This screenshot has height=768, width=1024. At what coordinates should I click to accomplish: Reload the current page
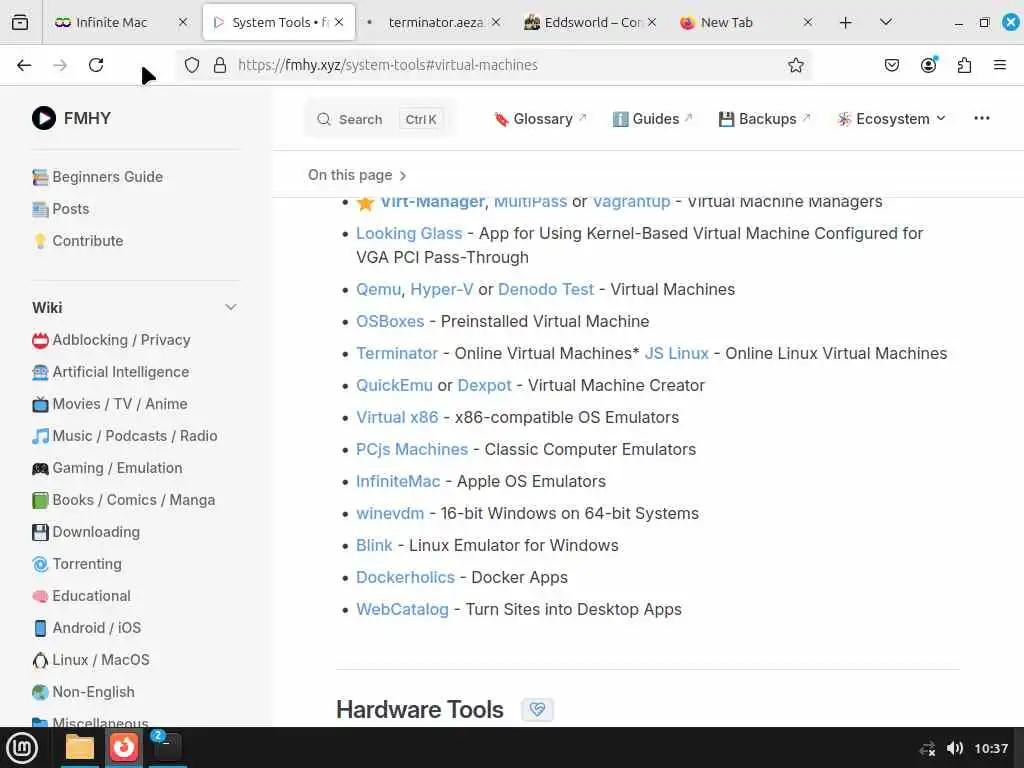point(96,65)
